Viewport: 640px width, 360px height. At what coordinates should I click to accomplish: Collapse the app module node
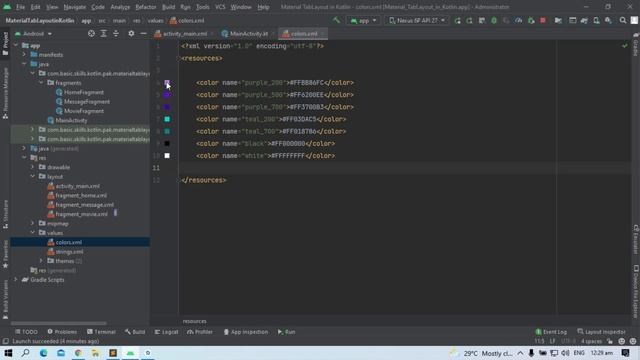click(x=16, y=45)
